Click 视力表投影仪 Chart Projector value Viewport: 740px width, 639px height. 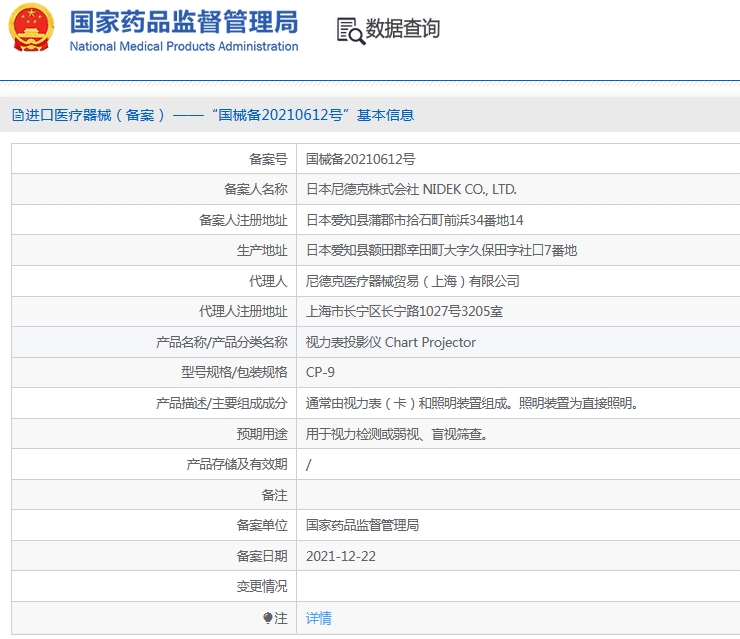(x=391, y=342)
